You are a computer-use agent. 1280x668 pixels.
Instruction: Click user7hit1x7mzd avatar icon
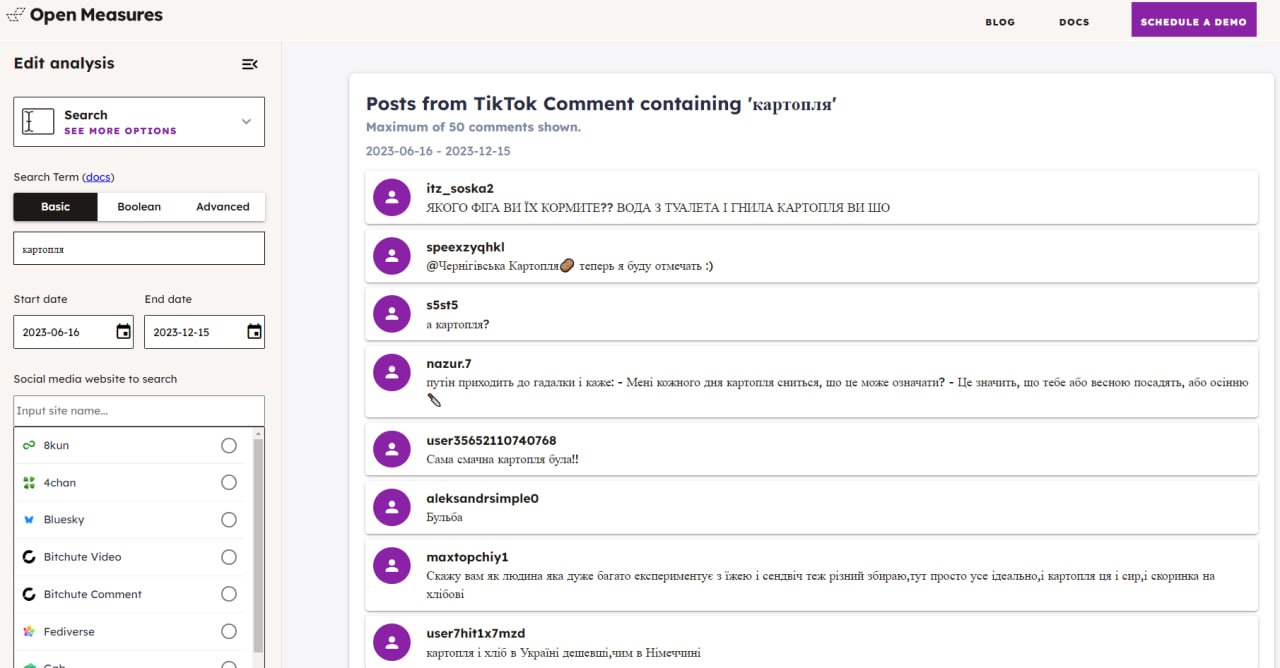pyautogui.click(x=392, y=642)
